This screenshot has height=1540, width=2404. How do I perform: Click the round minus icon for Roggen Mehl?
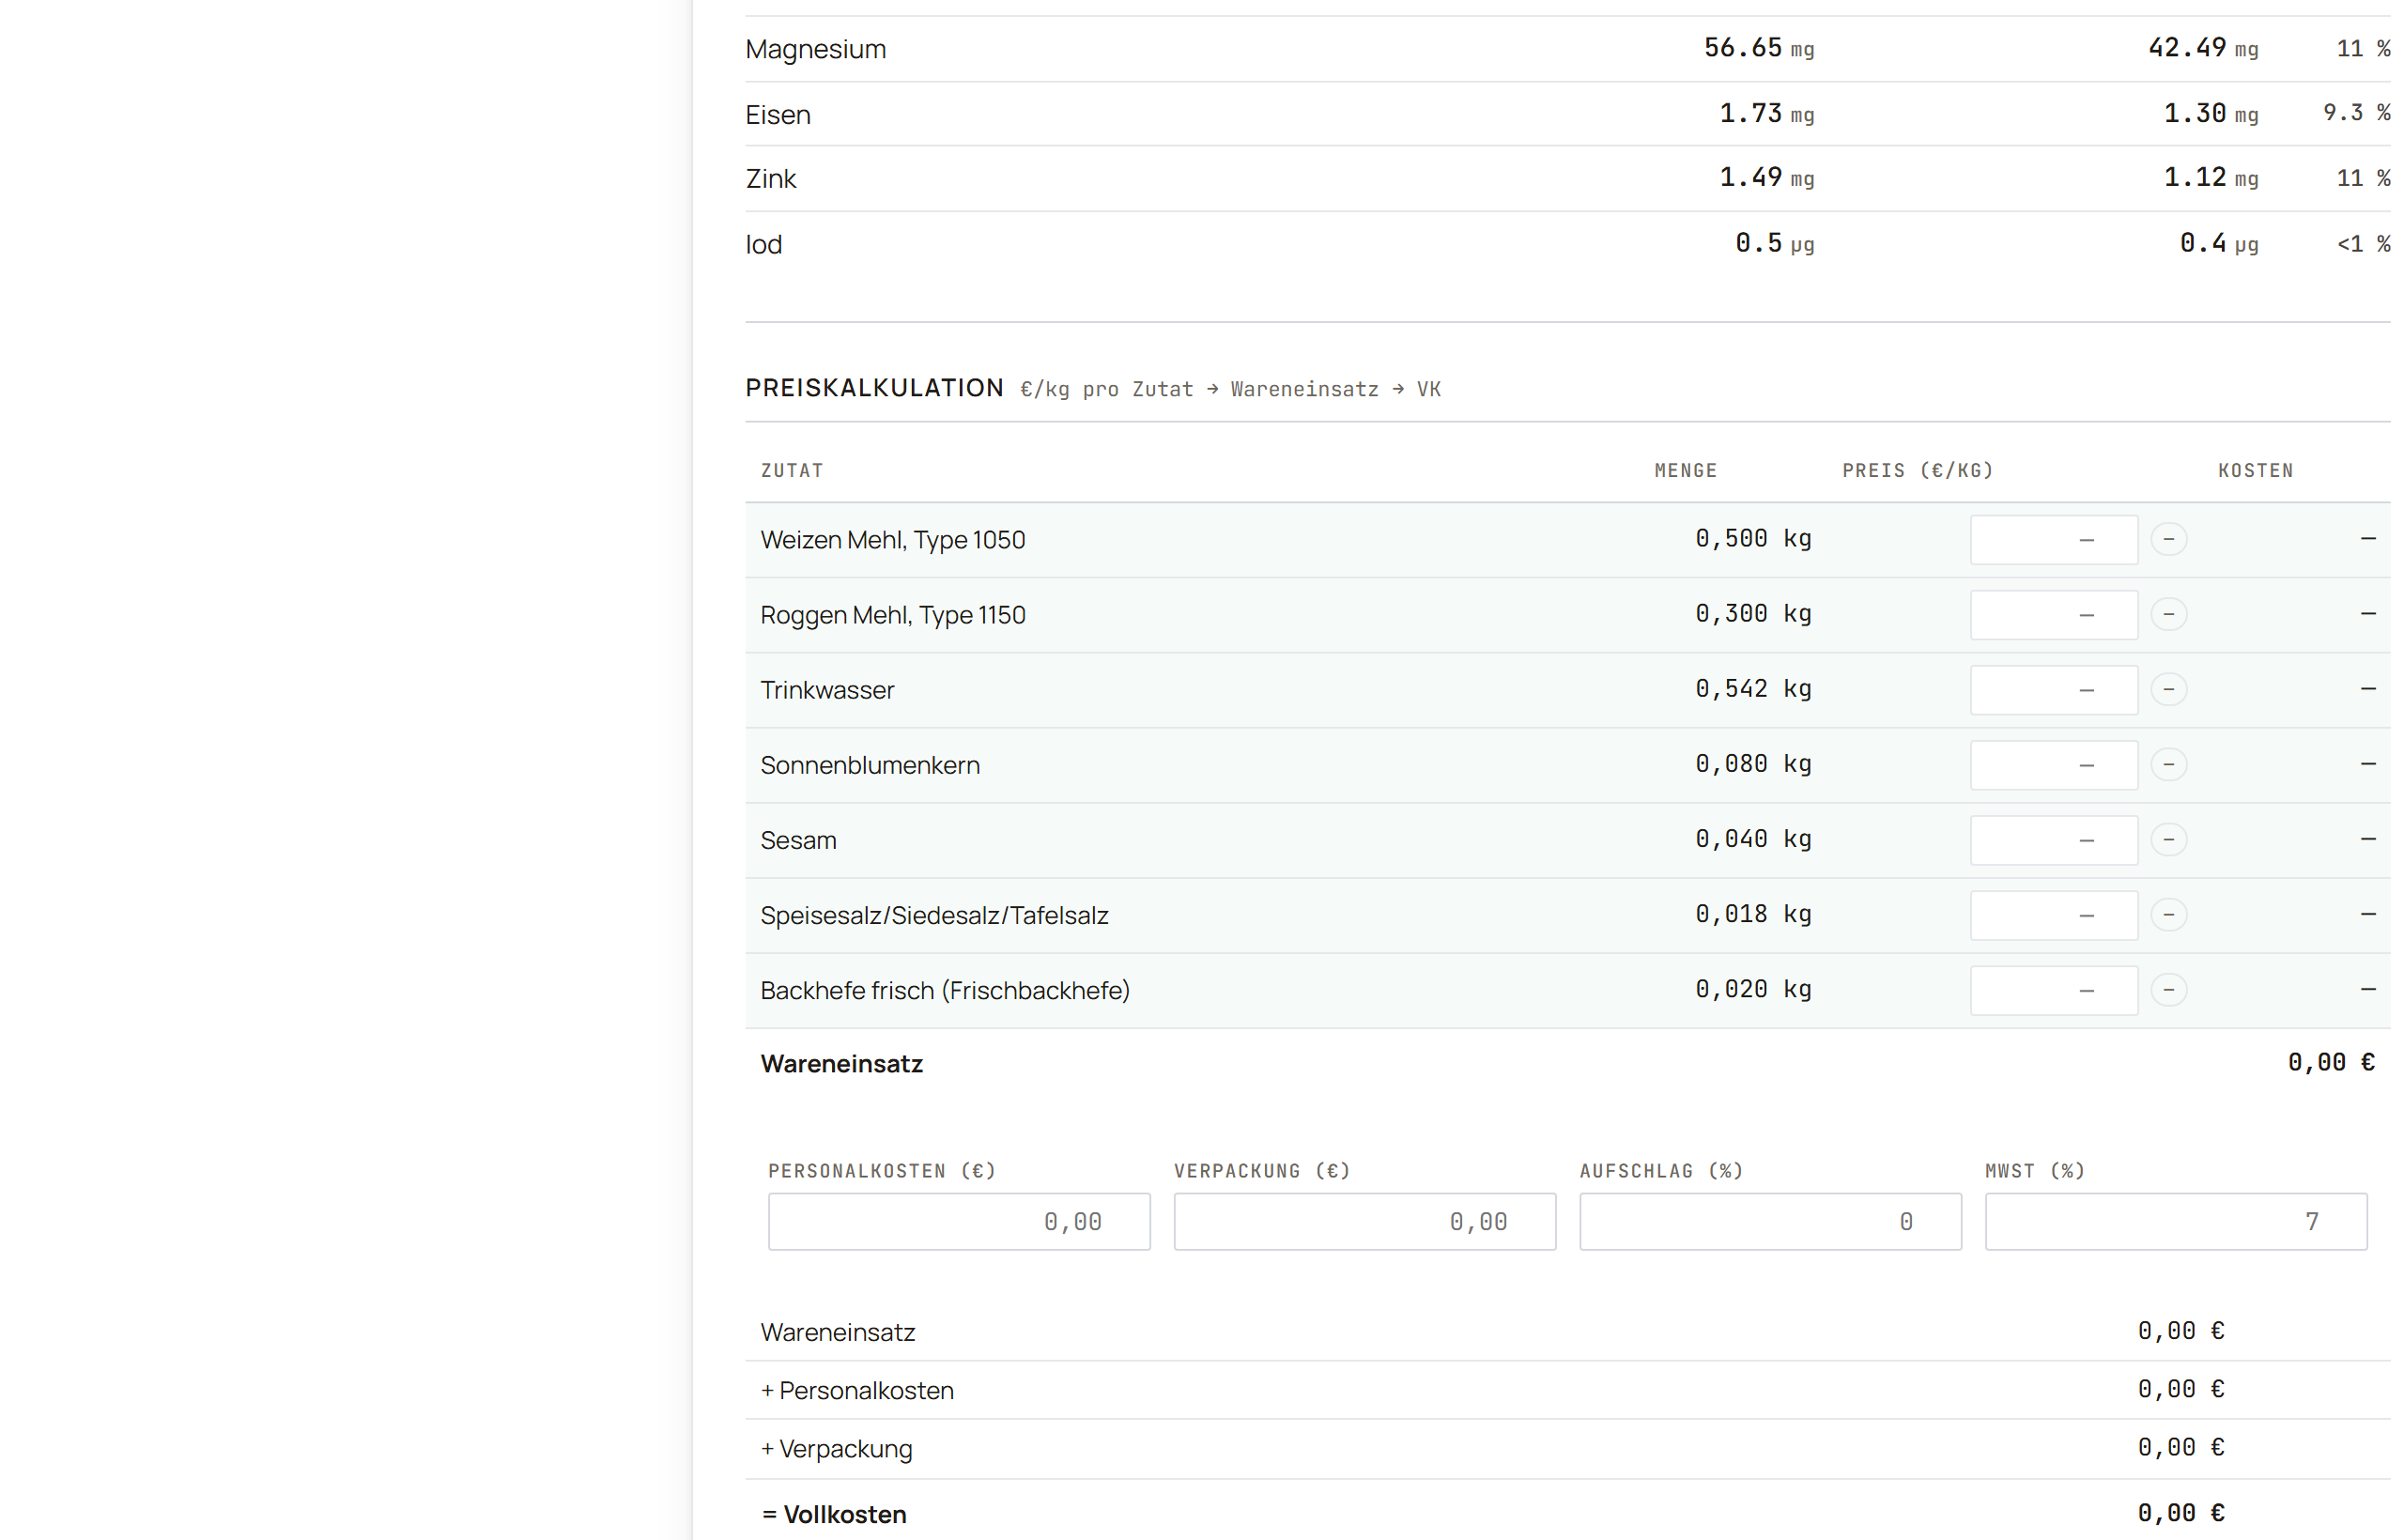coord(2168,615)
